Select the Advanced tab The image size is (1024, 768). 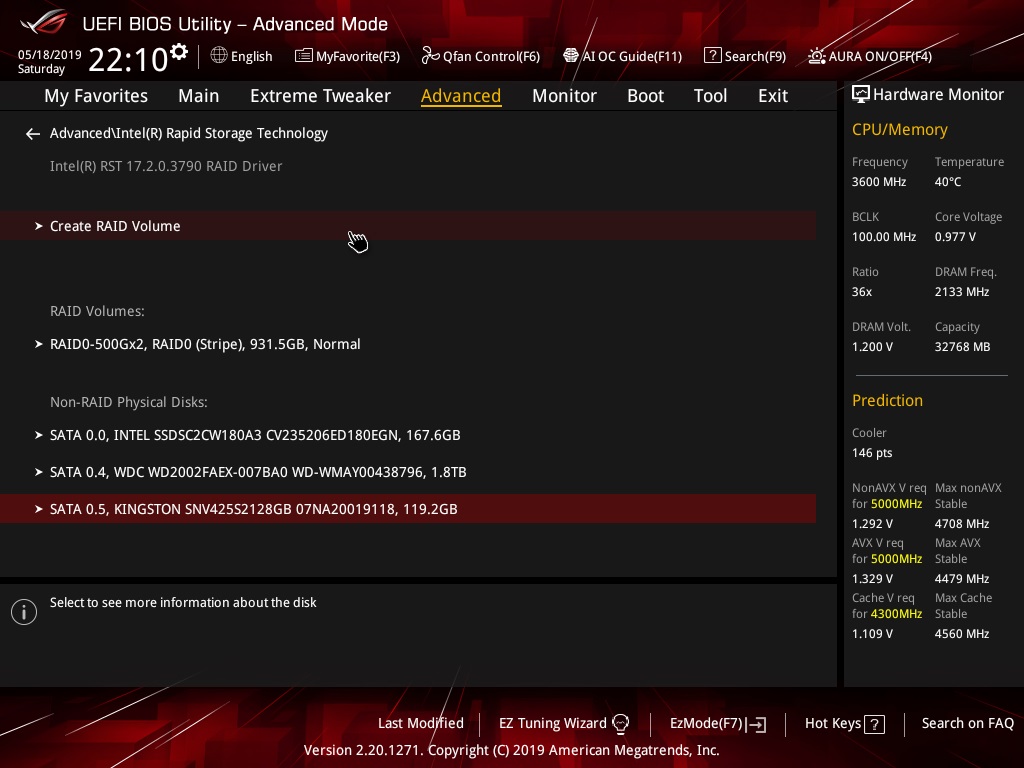(461, 96)
